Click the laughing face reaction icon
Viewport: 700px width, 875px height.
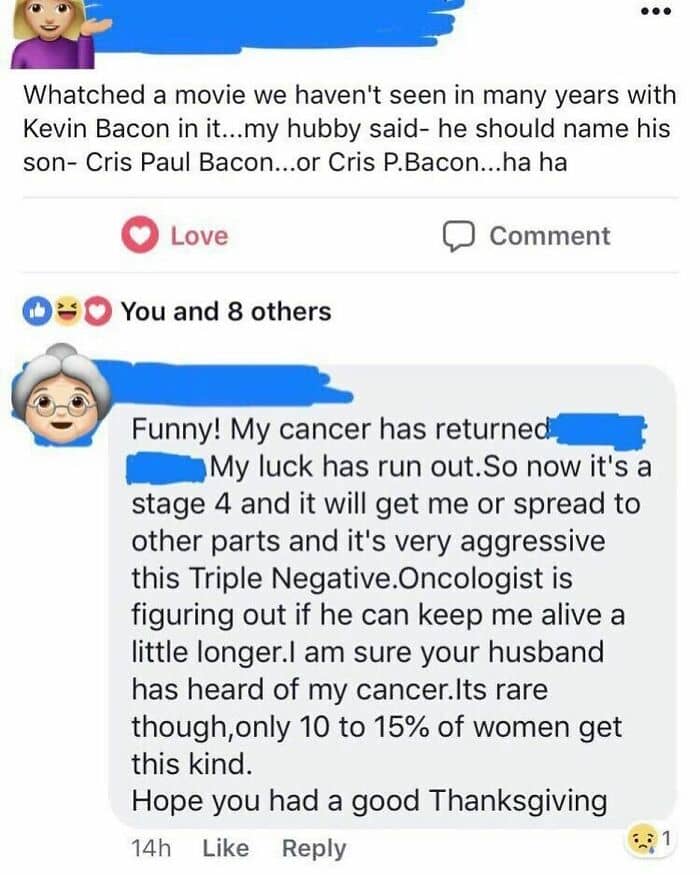pyautogui.click(x=68, y=311)
